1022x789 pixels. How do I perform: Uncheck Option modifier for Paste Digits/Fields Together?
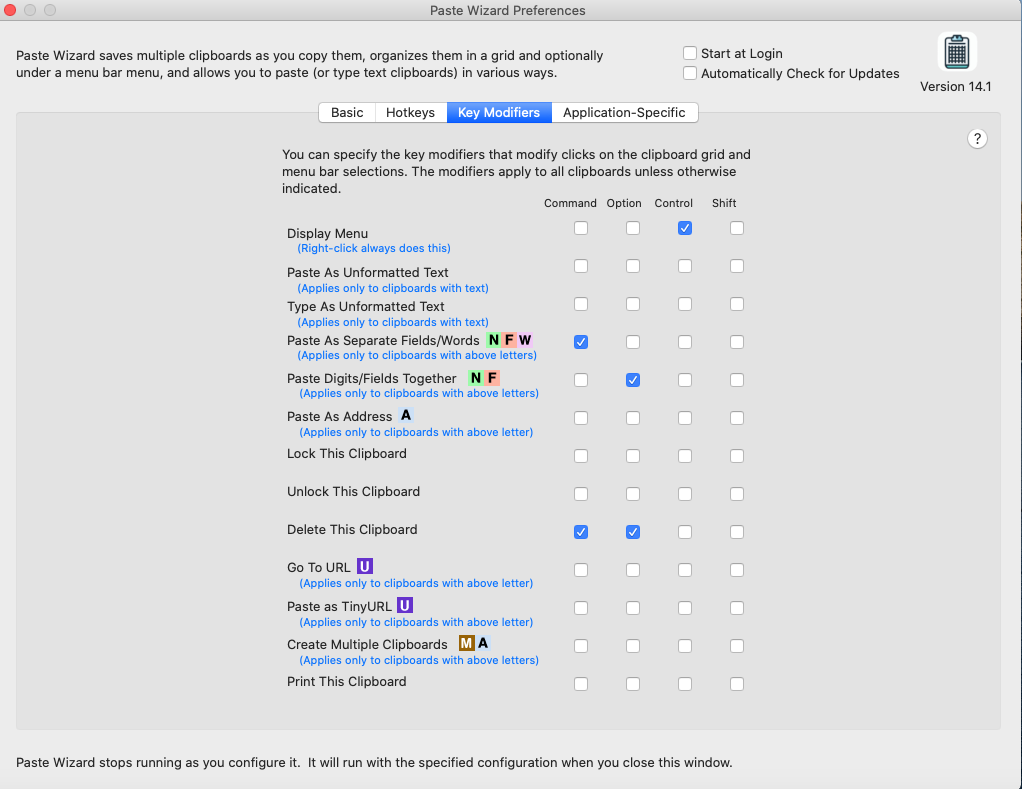click(x=633, y=380)
